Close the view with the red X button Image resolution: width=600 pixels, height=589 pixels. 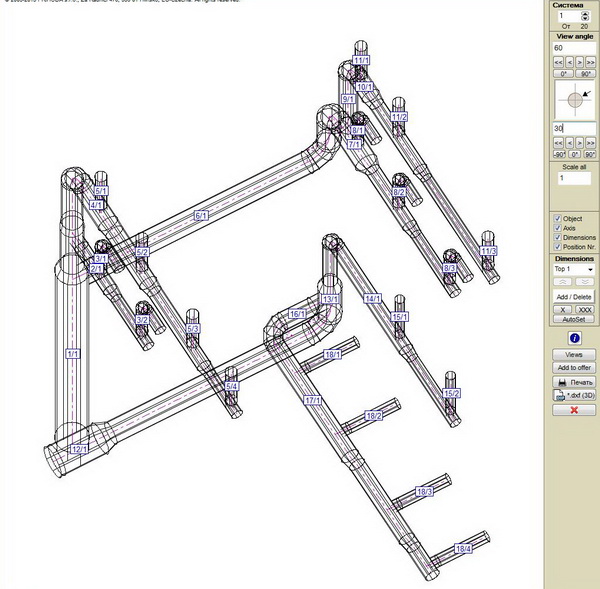tap(574, 410)
